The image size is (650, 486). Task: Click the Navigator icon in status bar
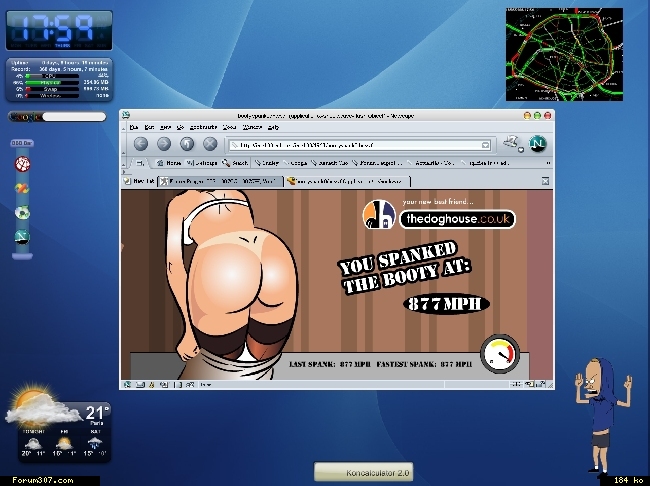click(x=127, y=385)
